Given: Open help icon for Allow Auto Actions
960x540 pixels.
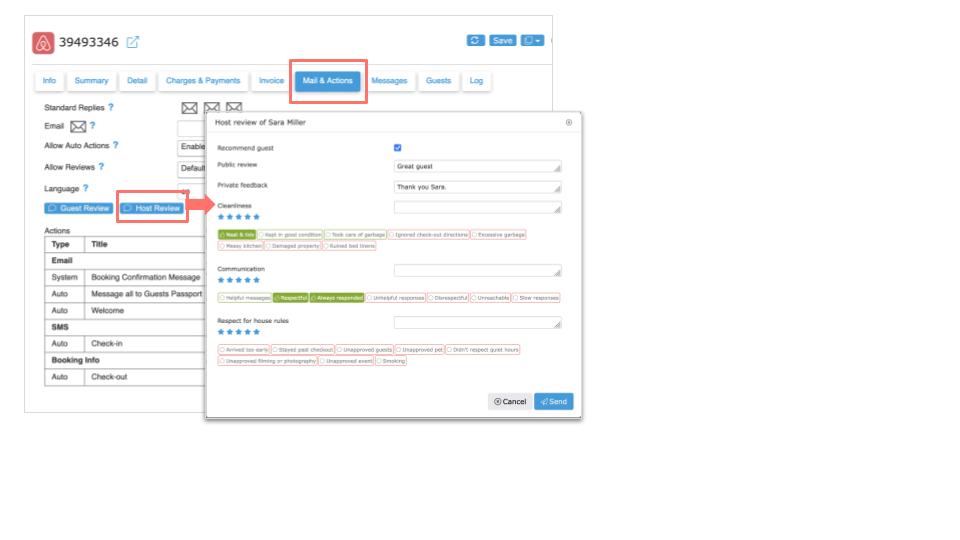Looking at the screenshot, I should click(x=115, y=145).
